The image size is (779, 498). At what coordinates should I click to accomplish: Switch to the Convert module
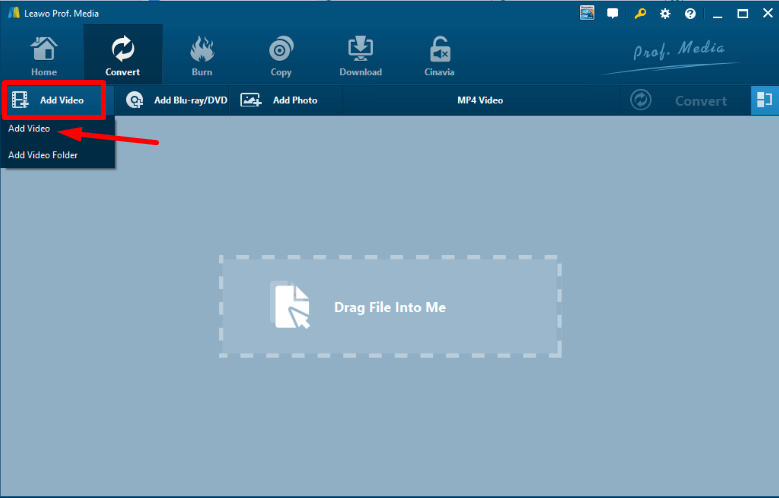tap(123, 56)
